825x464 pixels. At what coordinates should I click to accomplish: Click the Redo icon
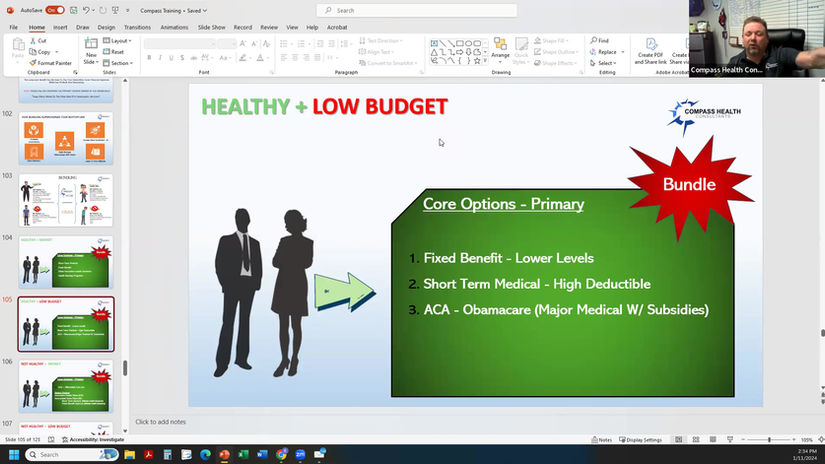pyautogui.click(x=103, y=11)
